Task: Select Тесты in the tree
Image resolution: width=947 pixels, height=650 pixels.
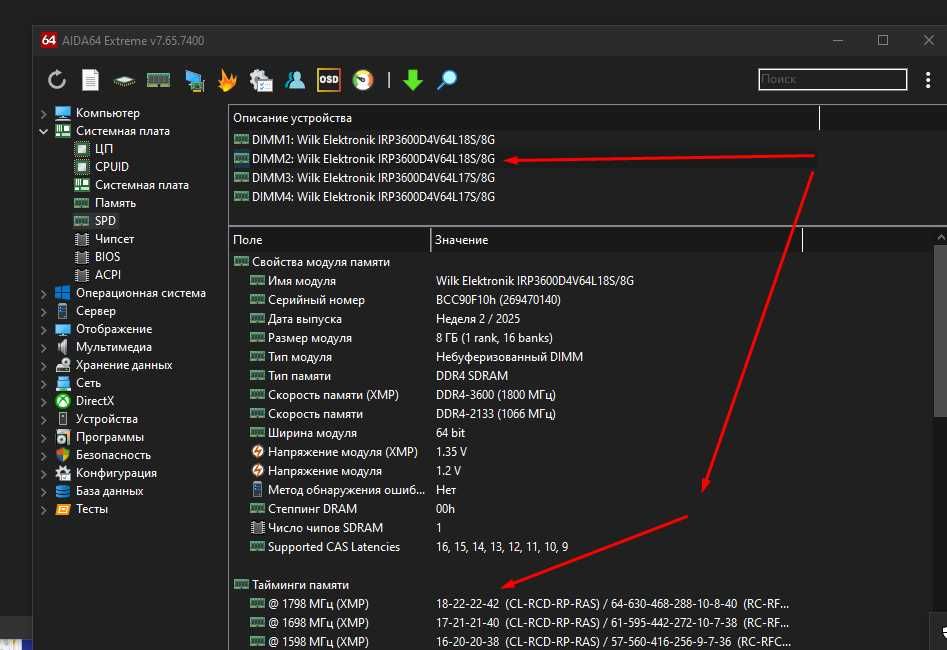Action: click(x=92, y=509)
